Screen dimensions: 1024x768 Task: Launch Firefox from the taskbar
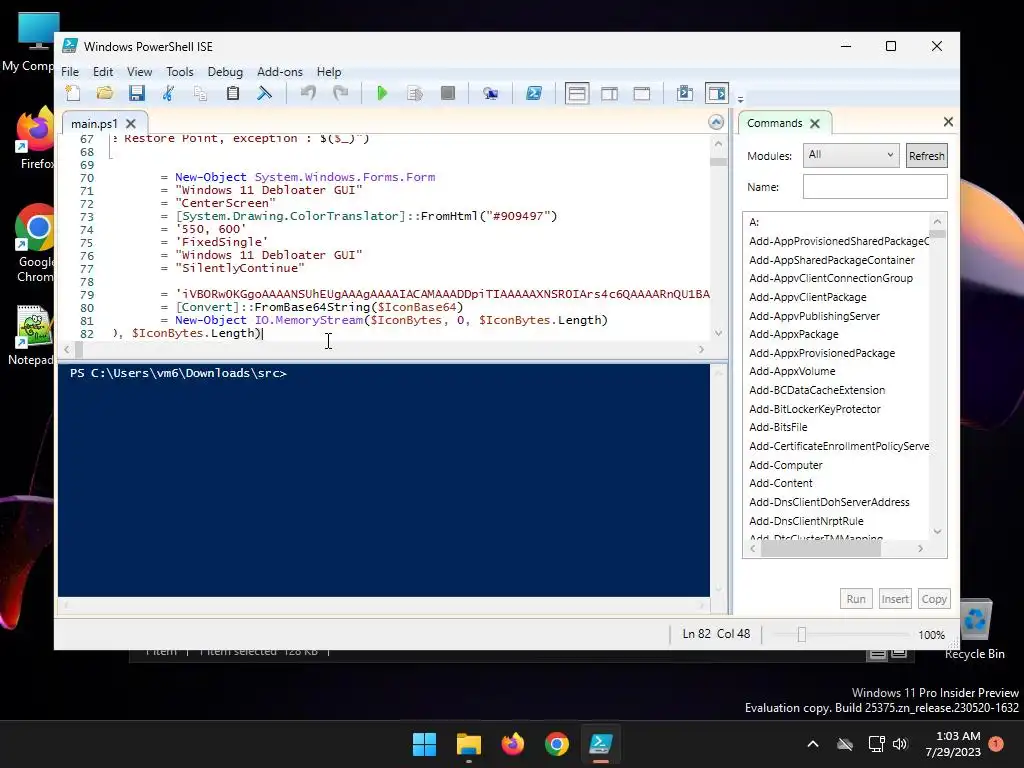tap(513, 744)
